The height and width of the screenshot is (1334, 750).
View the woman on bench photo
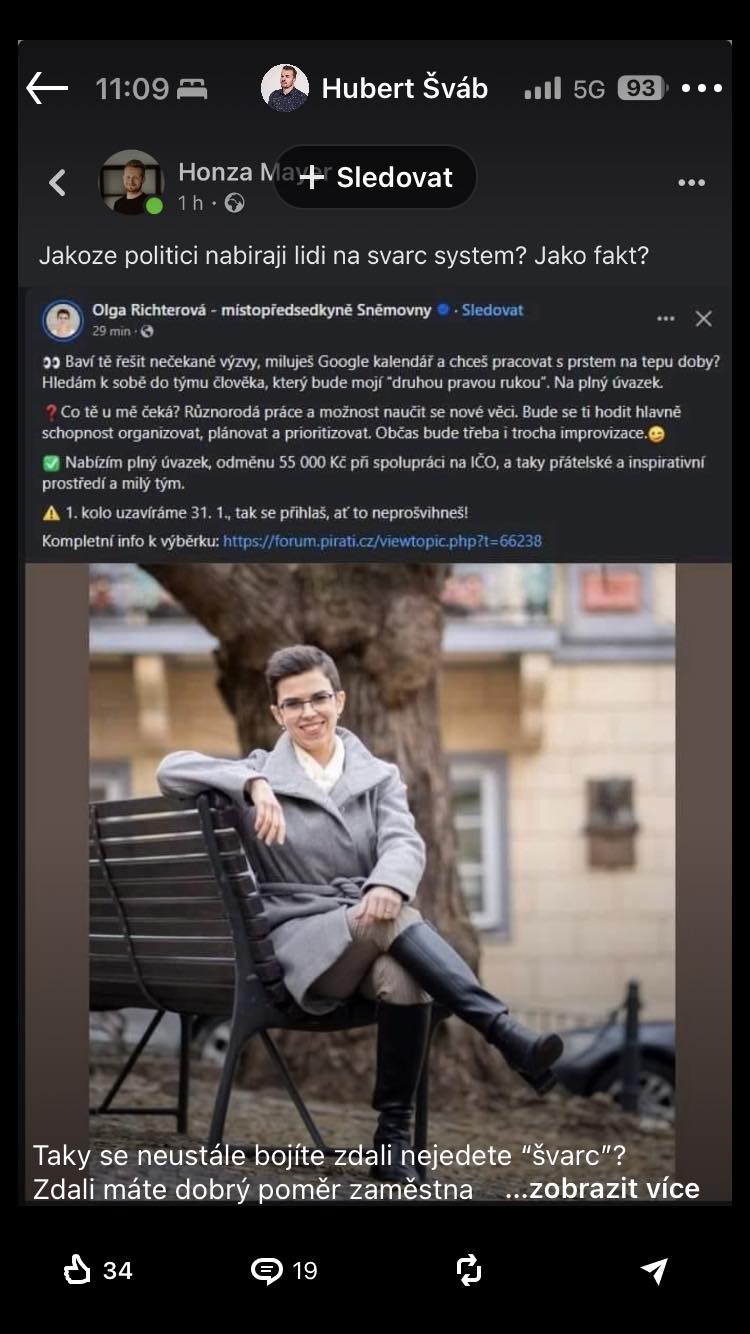point(380,850)
